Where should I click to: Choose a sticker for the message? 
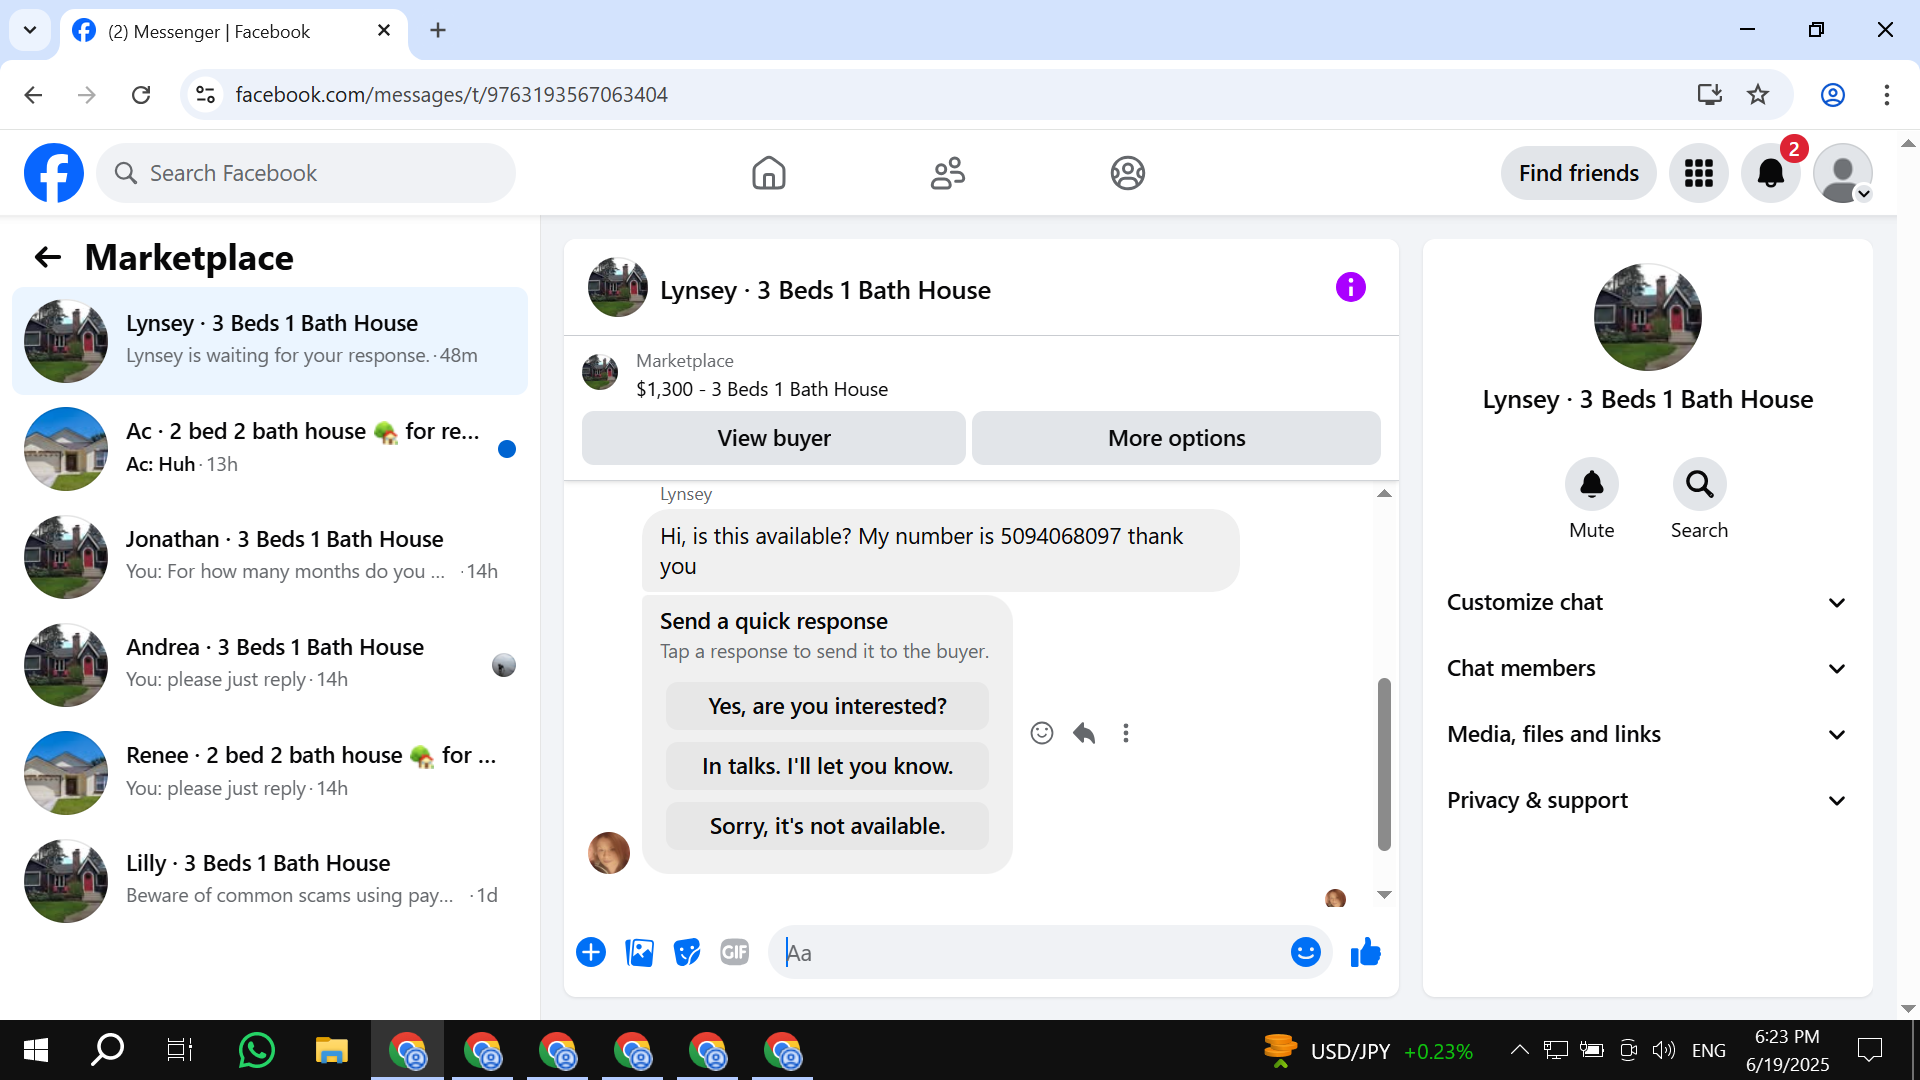(687, 953)
